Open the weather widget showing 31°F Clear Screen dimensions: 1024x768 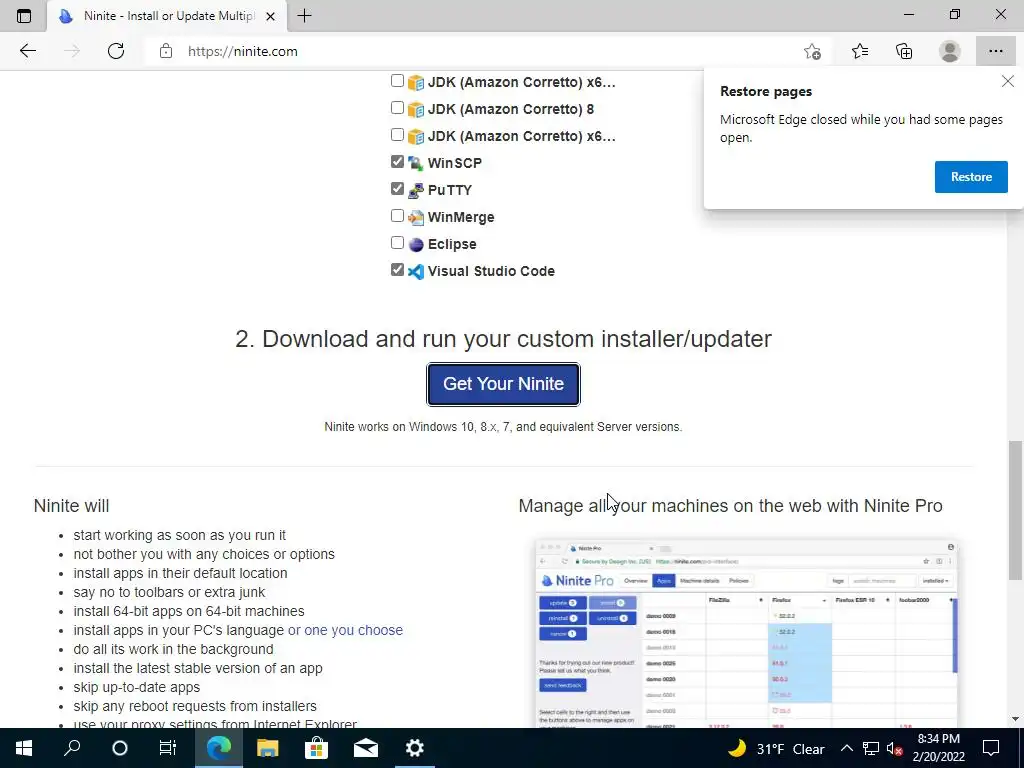(776, 748)
